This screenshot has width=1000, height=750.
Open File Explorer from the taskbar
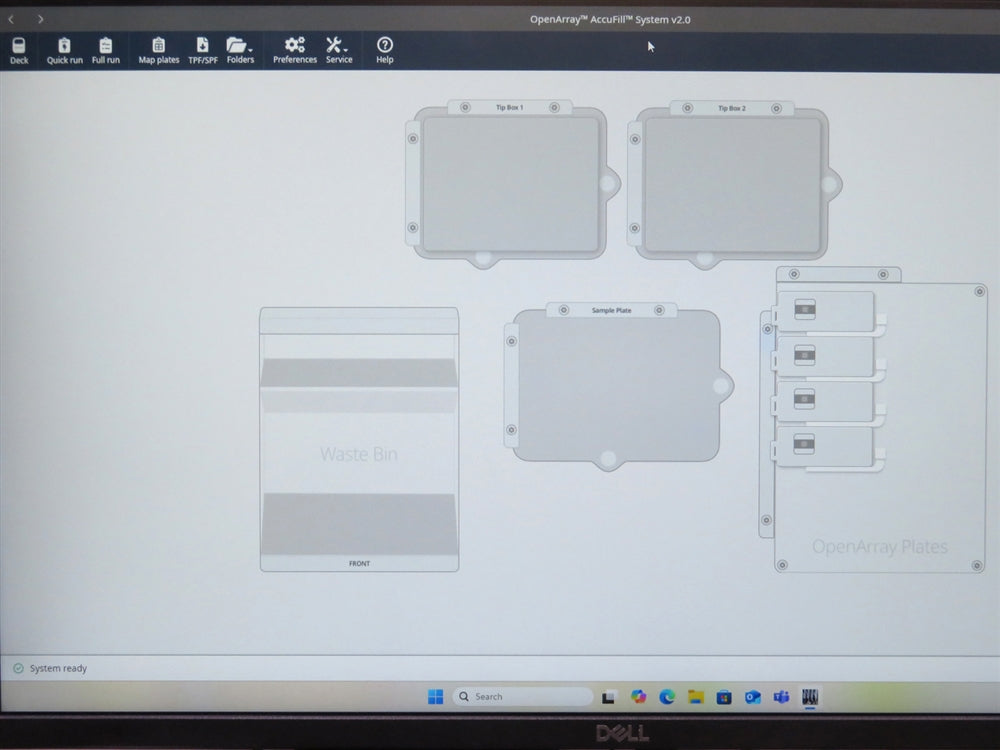coord(696,696)
